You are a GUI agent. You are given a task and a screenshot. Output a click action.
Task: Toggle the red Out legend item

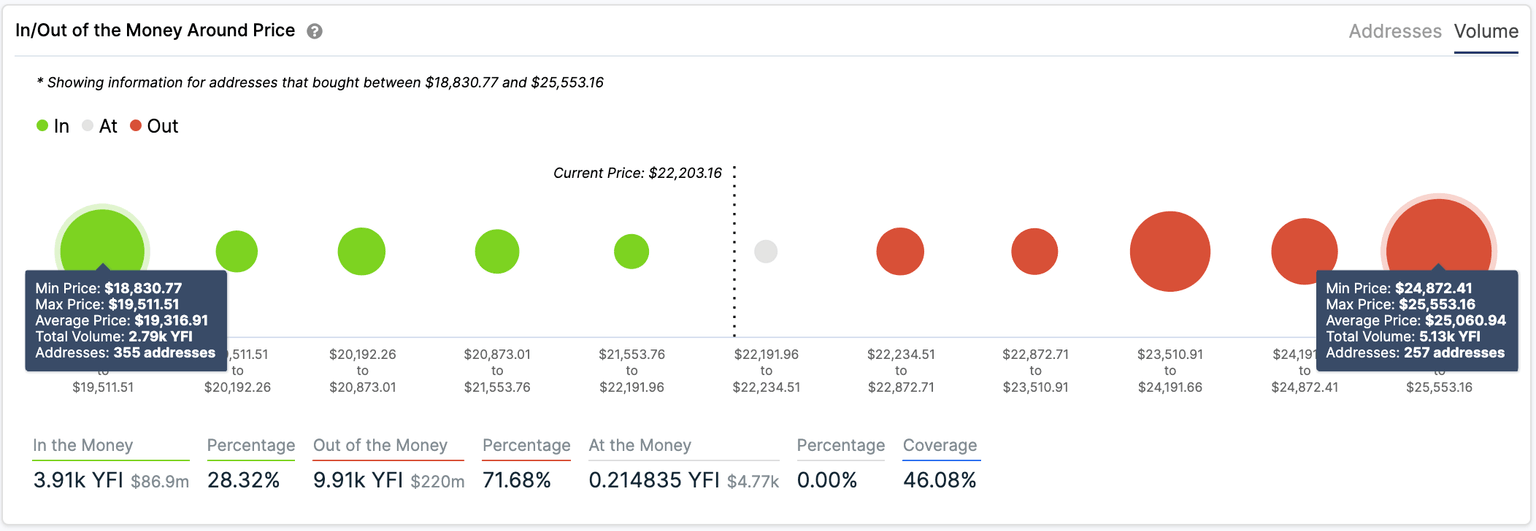pyautogui.click(x=153, y=126)
